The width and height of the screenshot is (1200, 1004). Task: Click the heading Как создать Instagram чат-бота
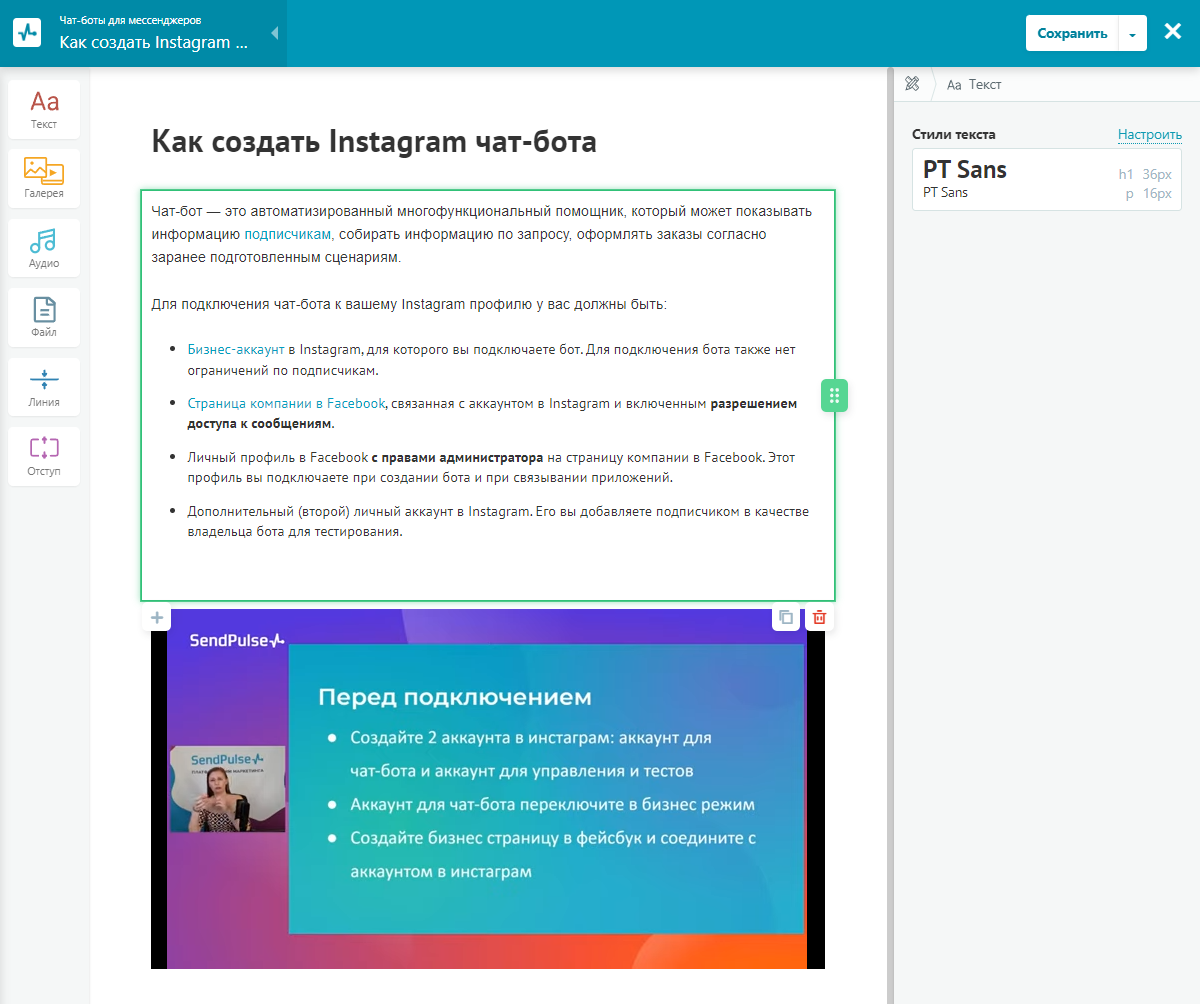pyautogui.click(x=374, y=141)
